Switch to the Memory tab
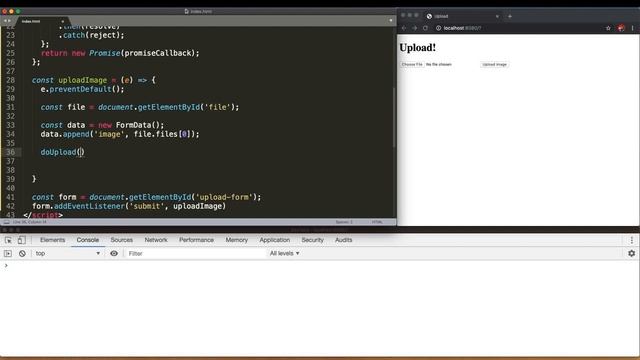The width and height of the screenshot is (640, 360). (237, 240)
